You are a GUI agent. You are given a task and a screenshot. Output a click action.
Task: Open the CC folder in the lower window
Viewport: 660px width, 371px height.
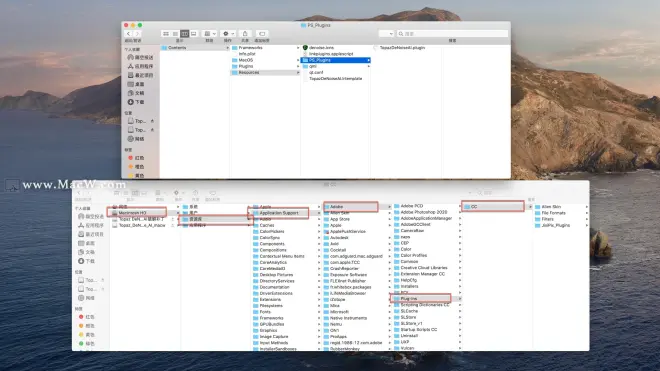493,206
